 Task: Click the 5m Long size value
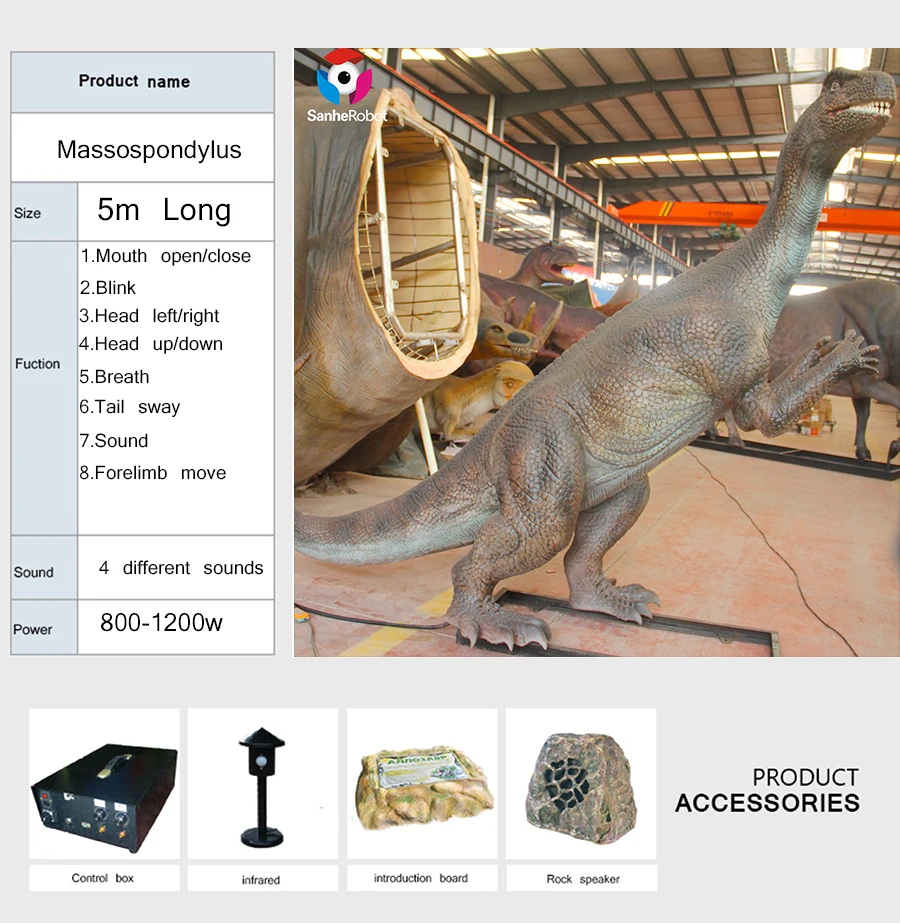click(164, 210)
